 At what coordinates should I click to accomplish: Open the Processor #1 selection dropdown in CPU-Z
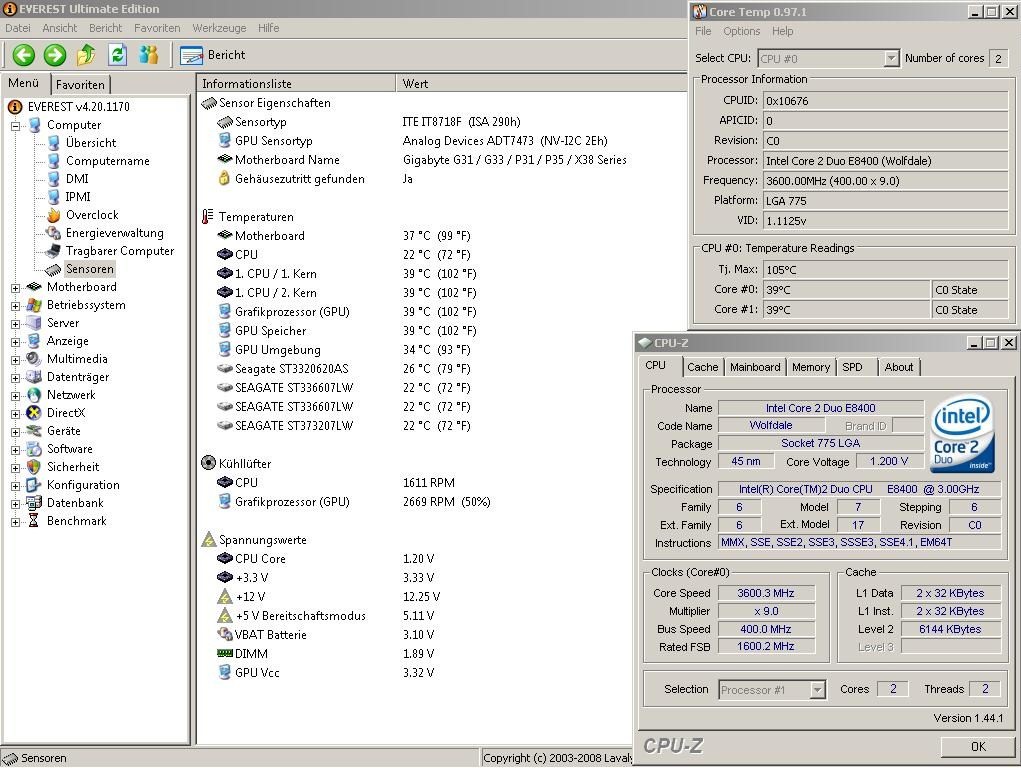(817, 690)
